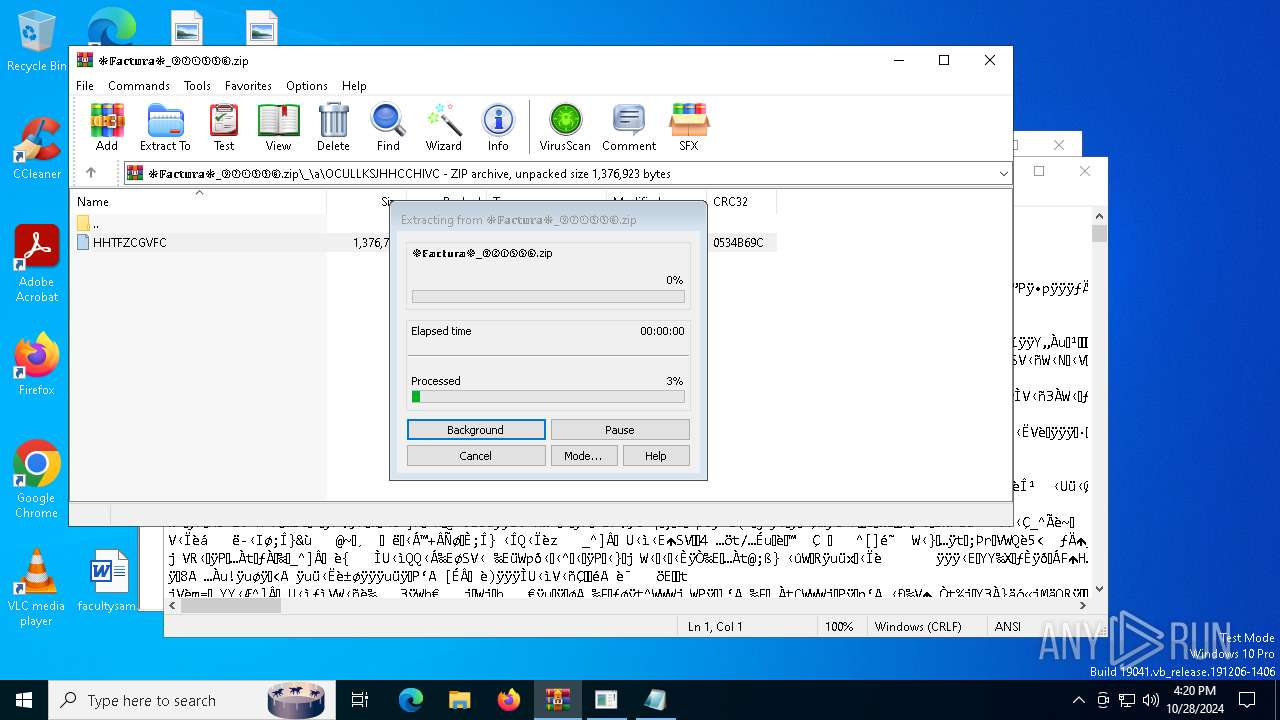Screen dimensions: 1280x720
Task: Click the Processed progress bar
Action: [x=548, y=397]
